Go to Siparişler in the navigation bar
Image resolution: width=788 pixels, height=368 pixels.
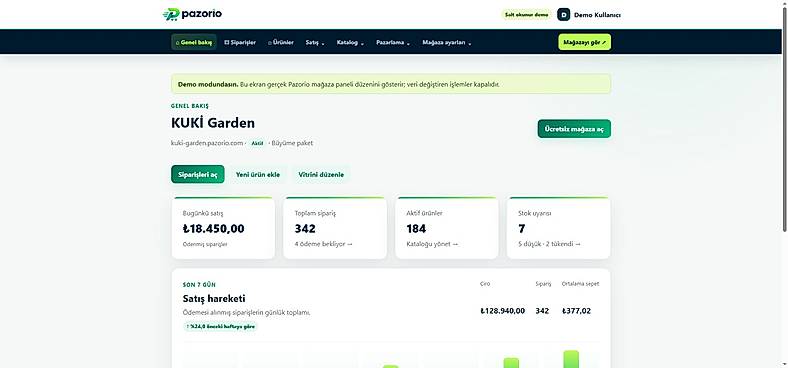click(240, 42)
